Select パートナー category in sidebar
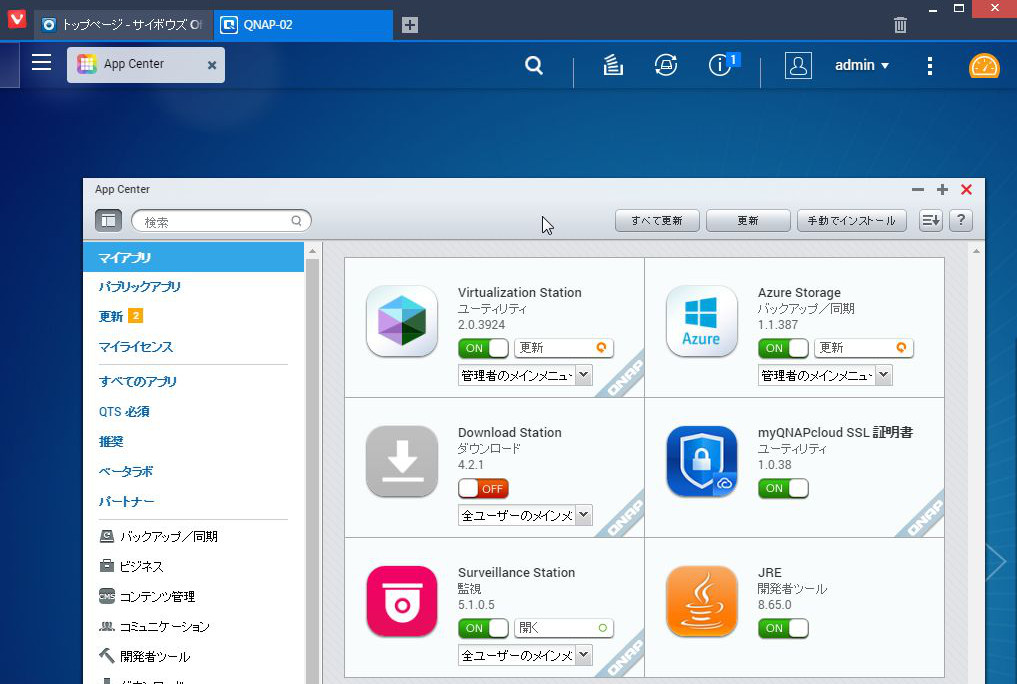Image resolution: width=1017 pixels, height=684 pixels. 126,501
